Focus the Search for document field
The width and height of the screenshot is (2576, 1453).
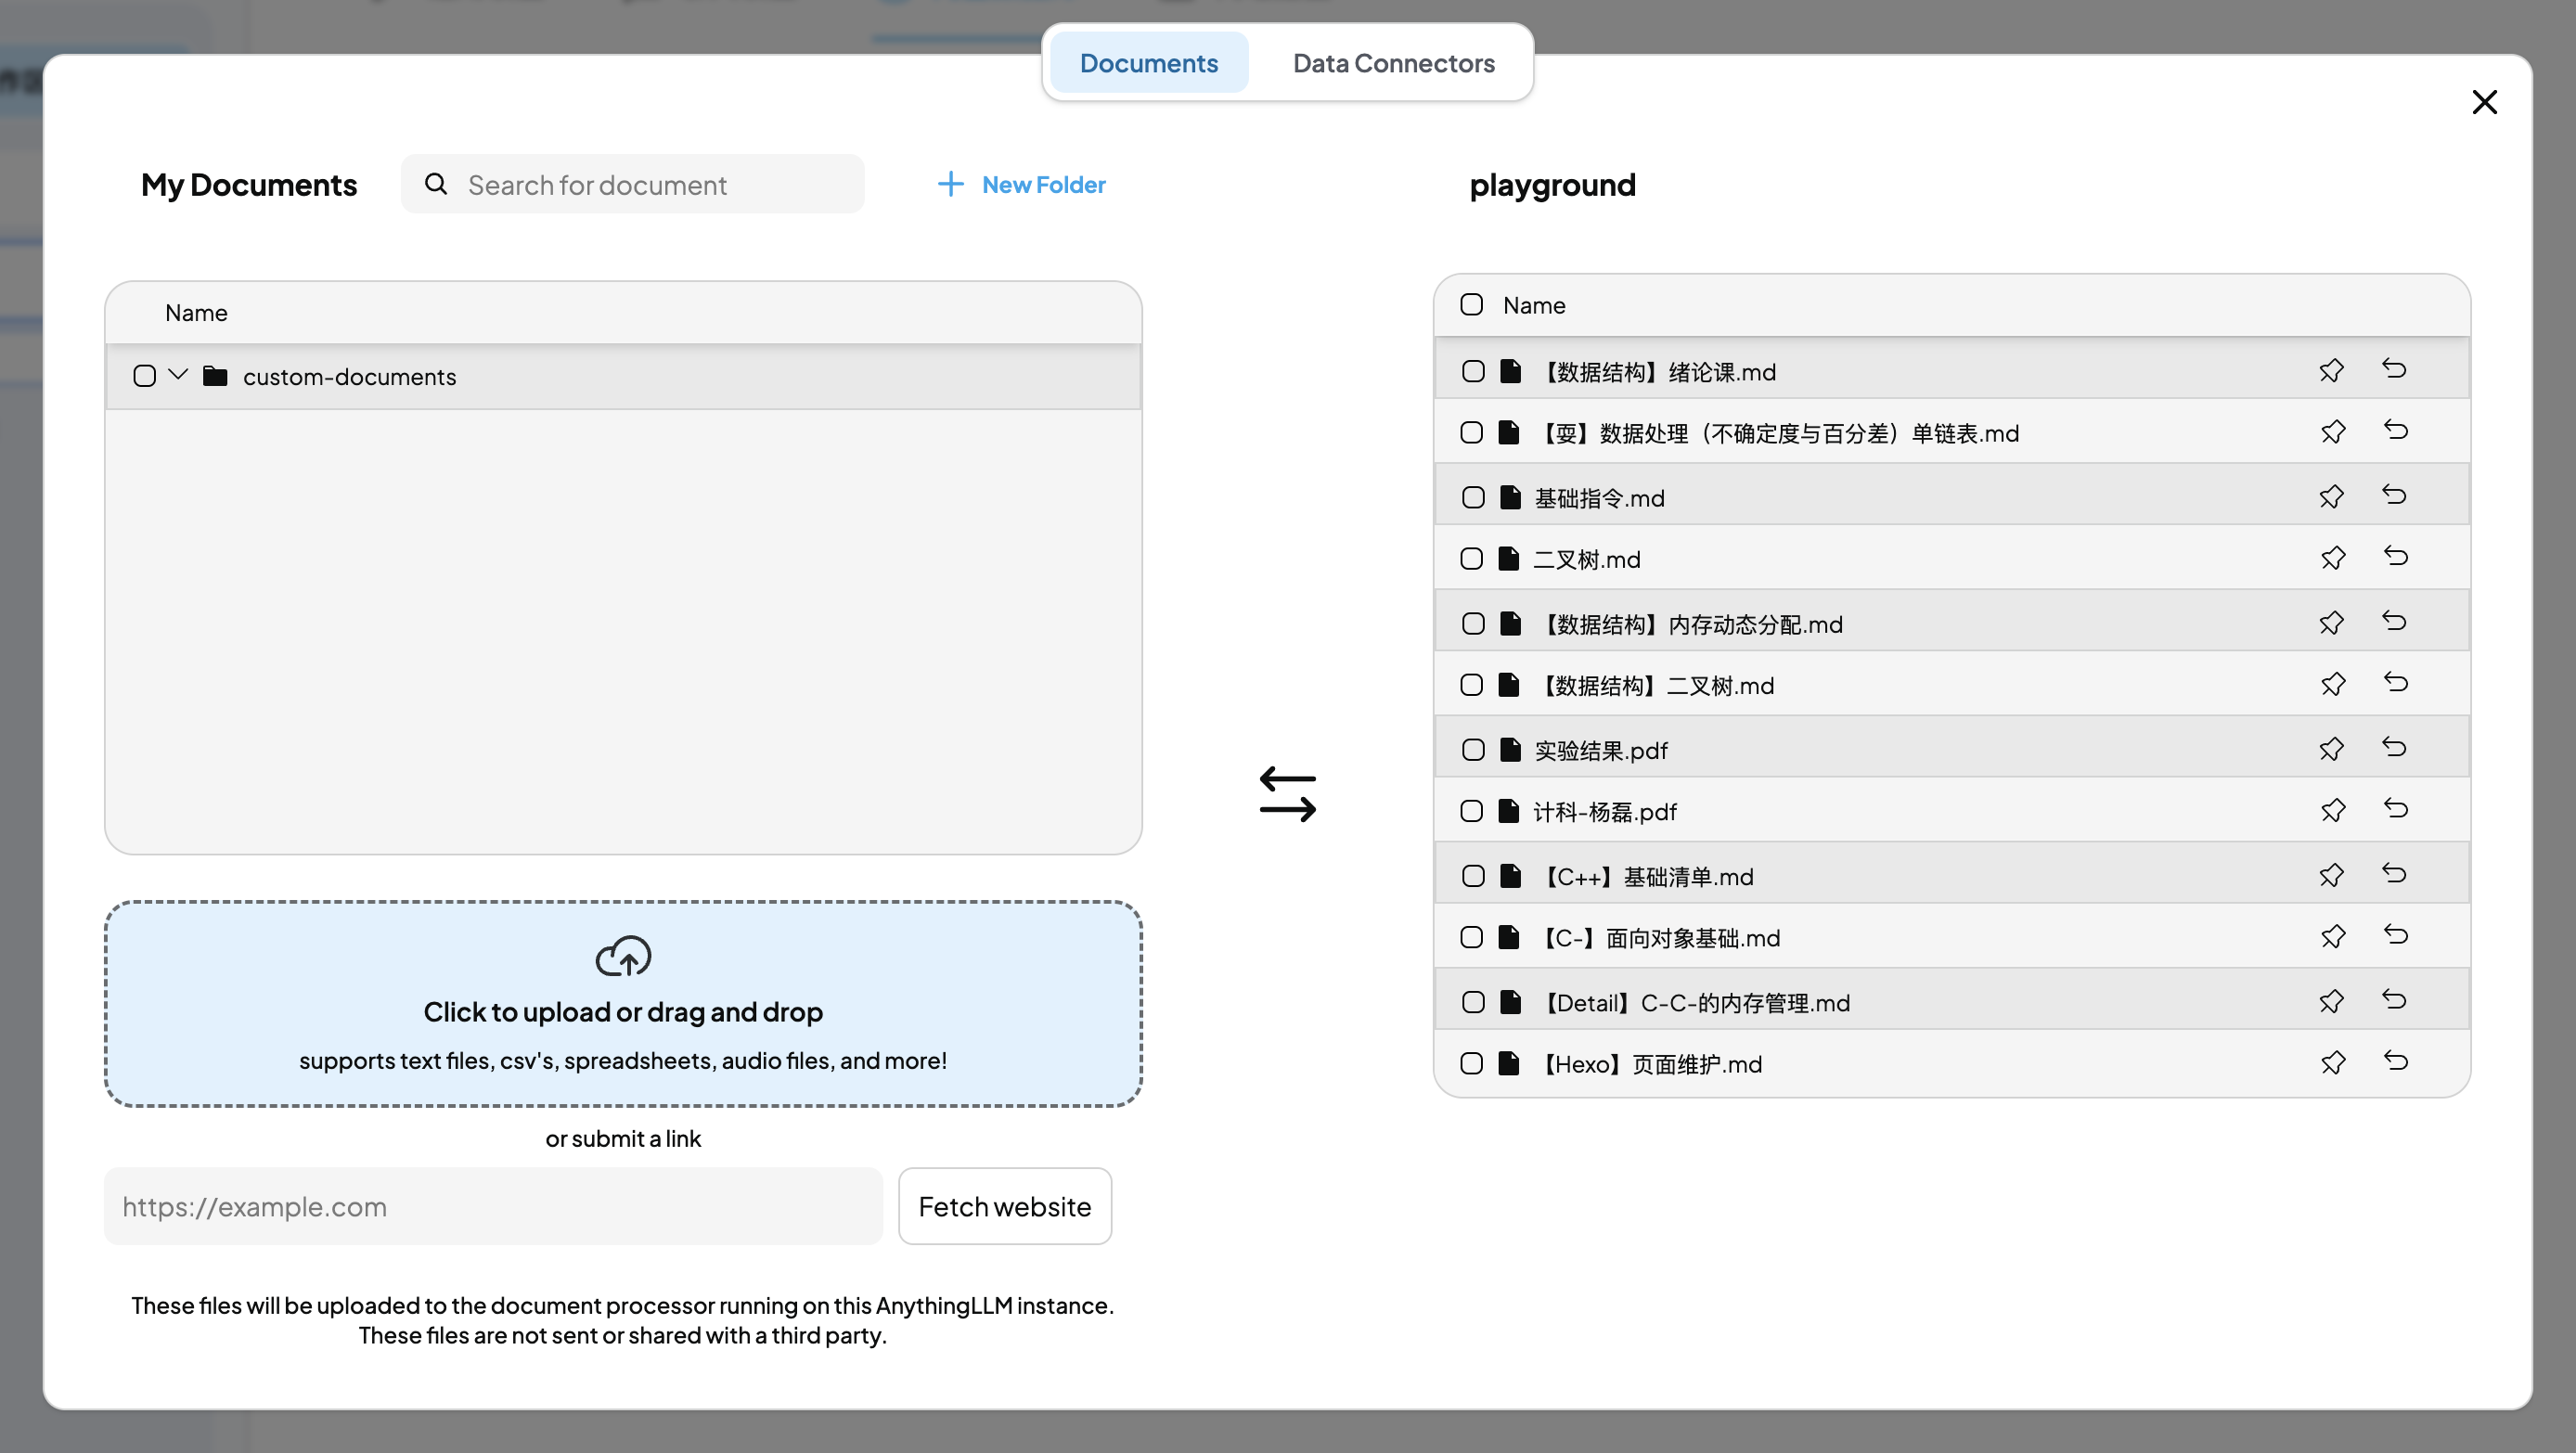[650, 185]
